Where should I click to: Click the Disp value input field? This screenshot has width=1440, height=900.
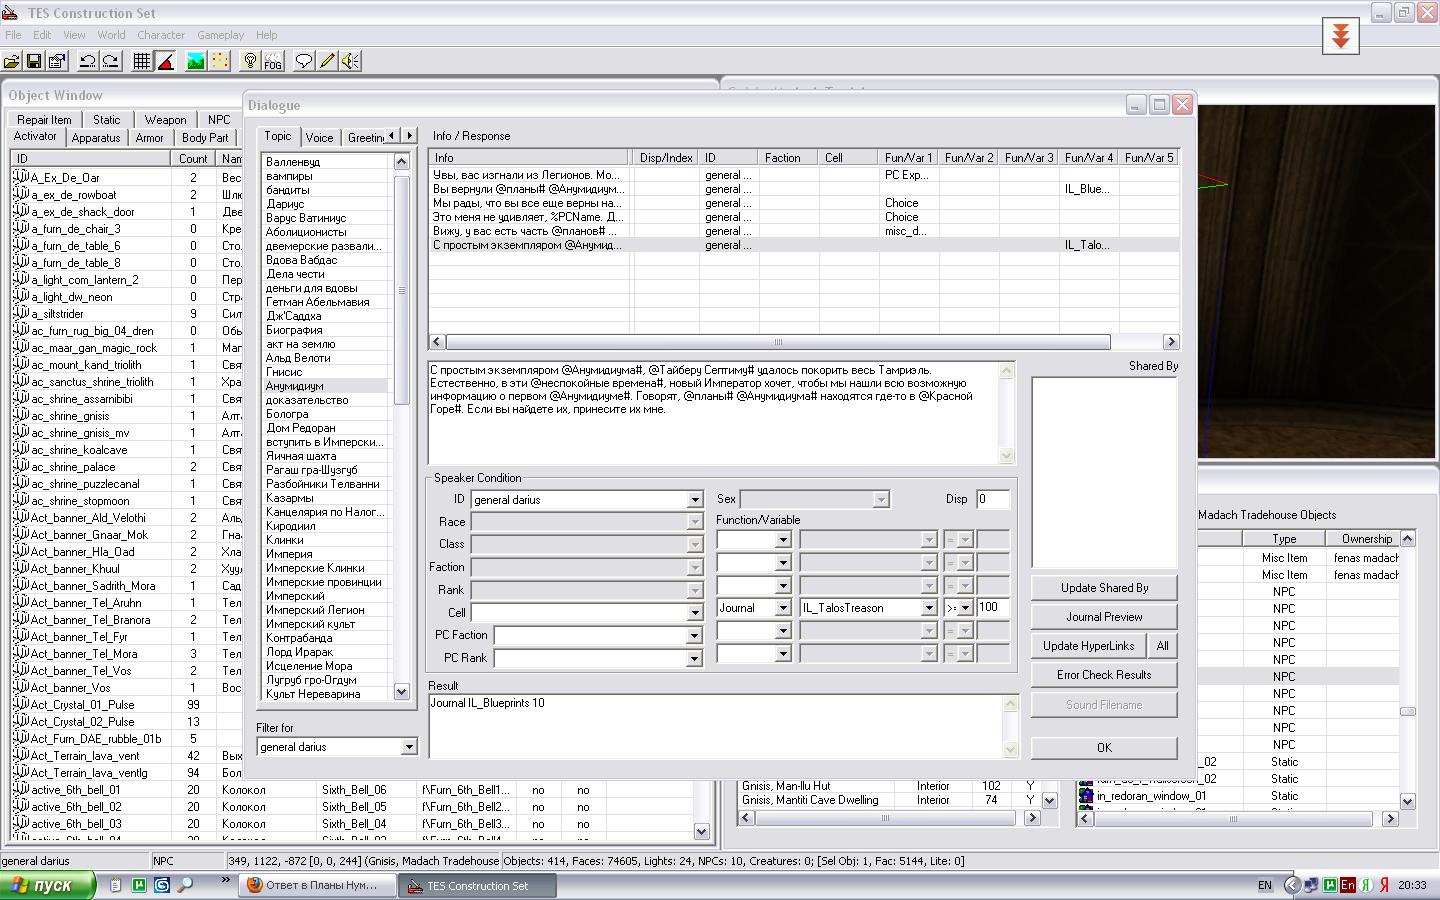[x=992, y=499]
